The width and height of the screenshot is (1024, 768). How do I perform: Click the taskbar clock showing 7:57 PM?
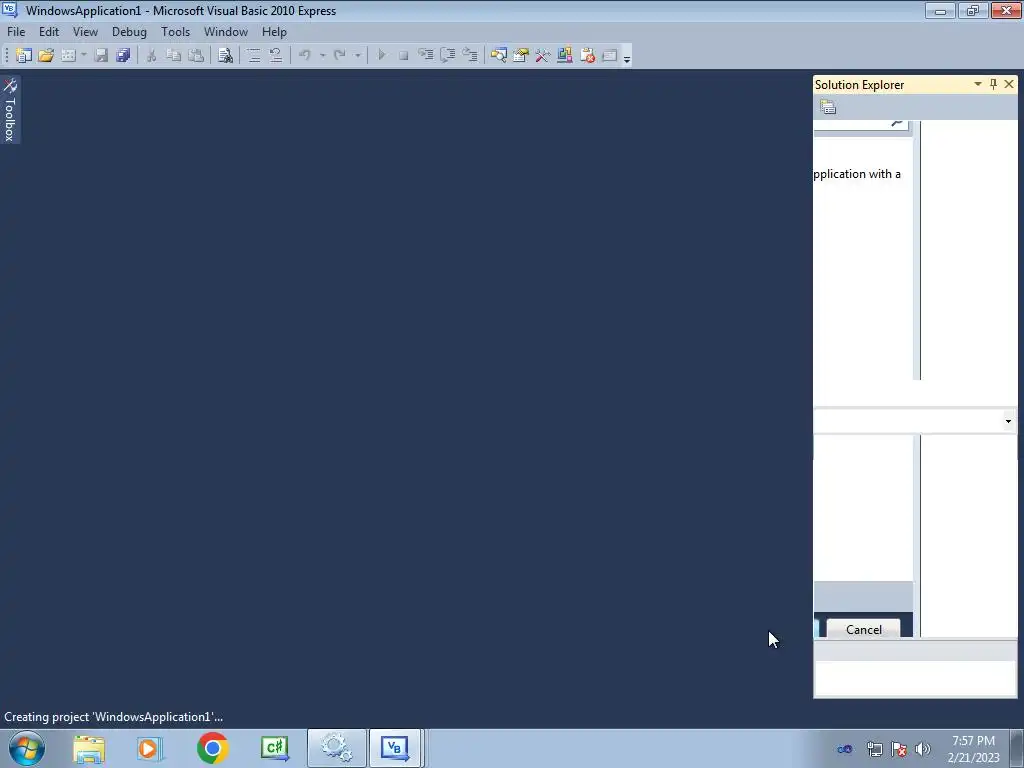(973, 749)
